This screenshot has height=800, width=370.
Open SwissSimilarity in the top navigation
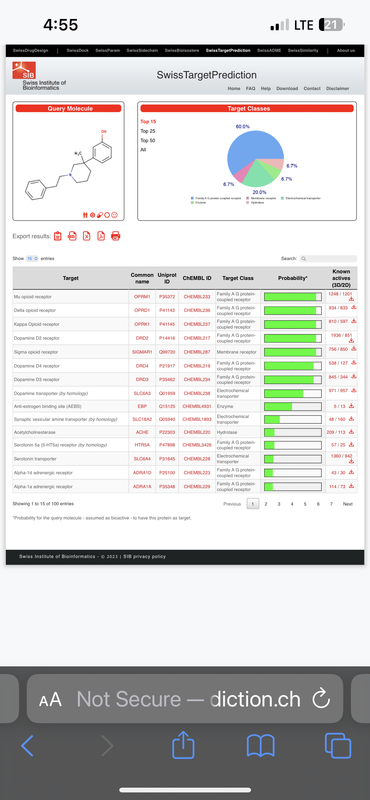coord(303,51)
